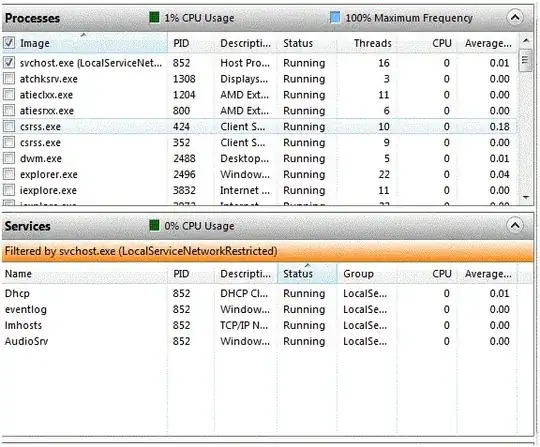Check the iexplore.exe PID 3832 checkbox
Viewport: 540px width, 447px height.
9,190
